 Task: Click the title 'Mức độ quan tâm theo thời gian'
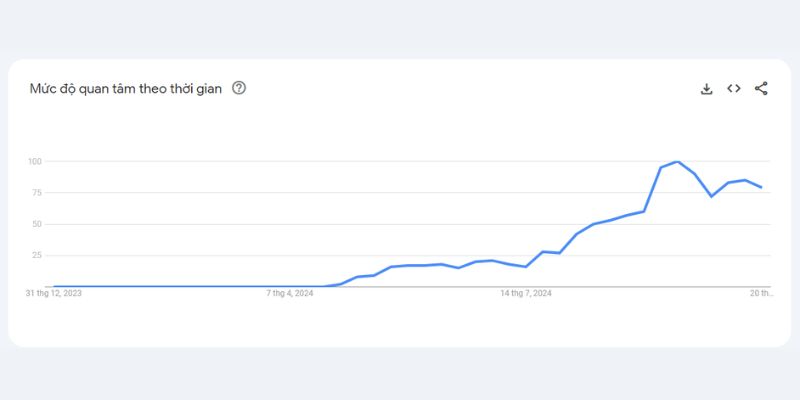click(124, 88)
